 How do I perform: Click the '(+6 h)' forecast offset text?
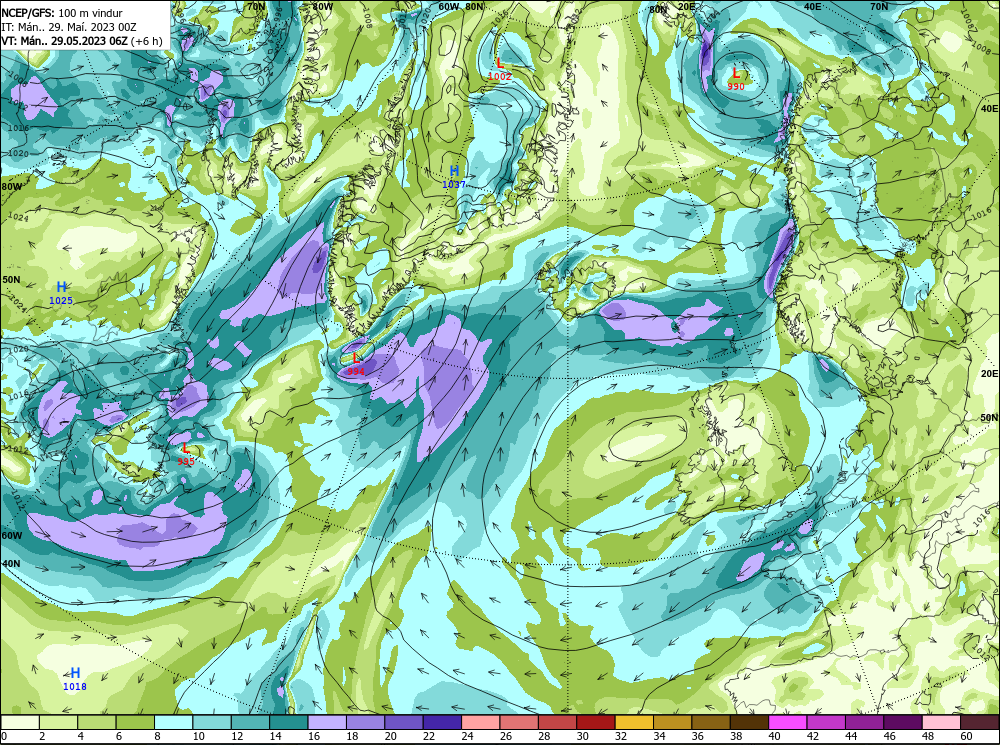(147, 41)
